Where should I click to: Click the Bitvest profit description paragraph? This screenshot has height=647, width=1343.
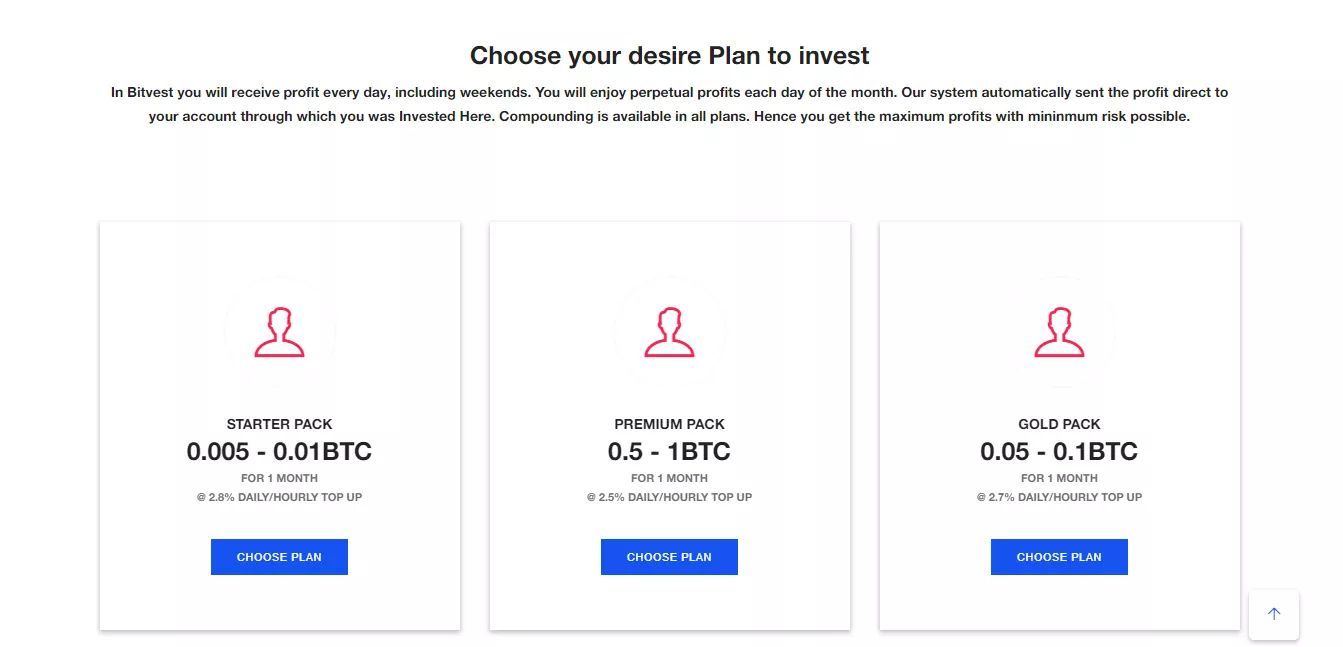(669, 104)
